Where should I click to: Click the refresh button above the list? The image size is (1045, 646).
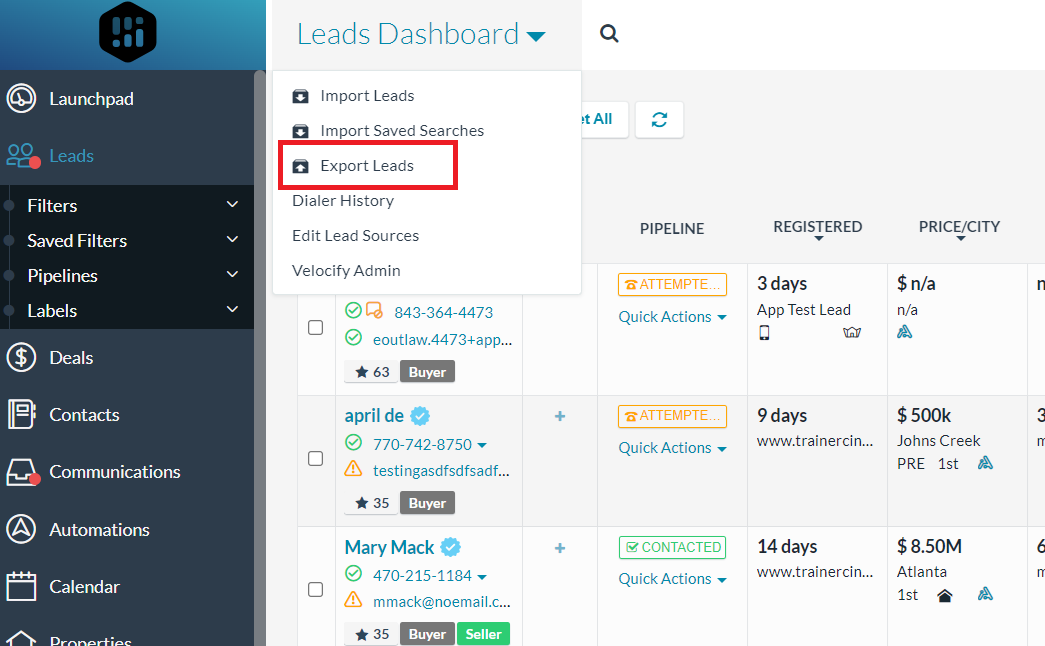659,119
